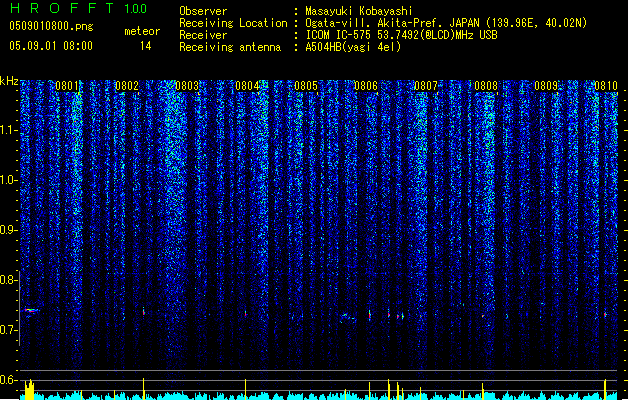Viewport: 629px width, 400px height.
Task: Click the 0801 time marker
Action: pyautogui.click(x=67, y=86)
